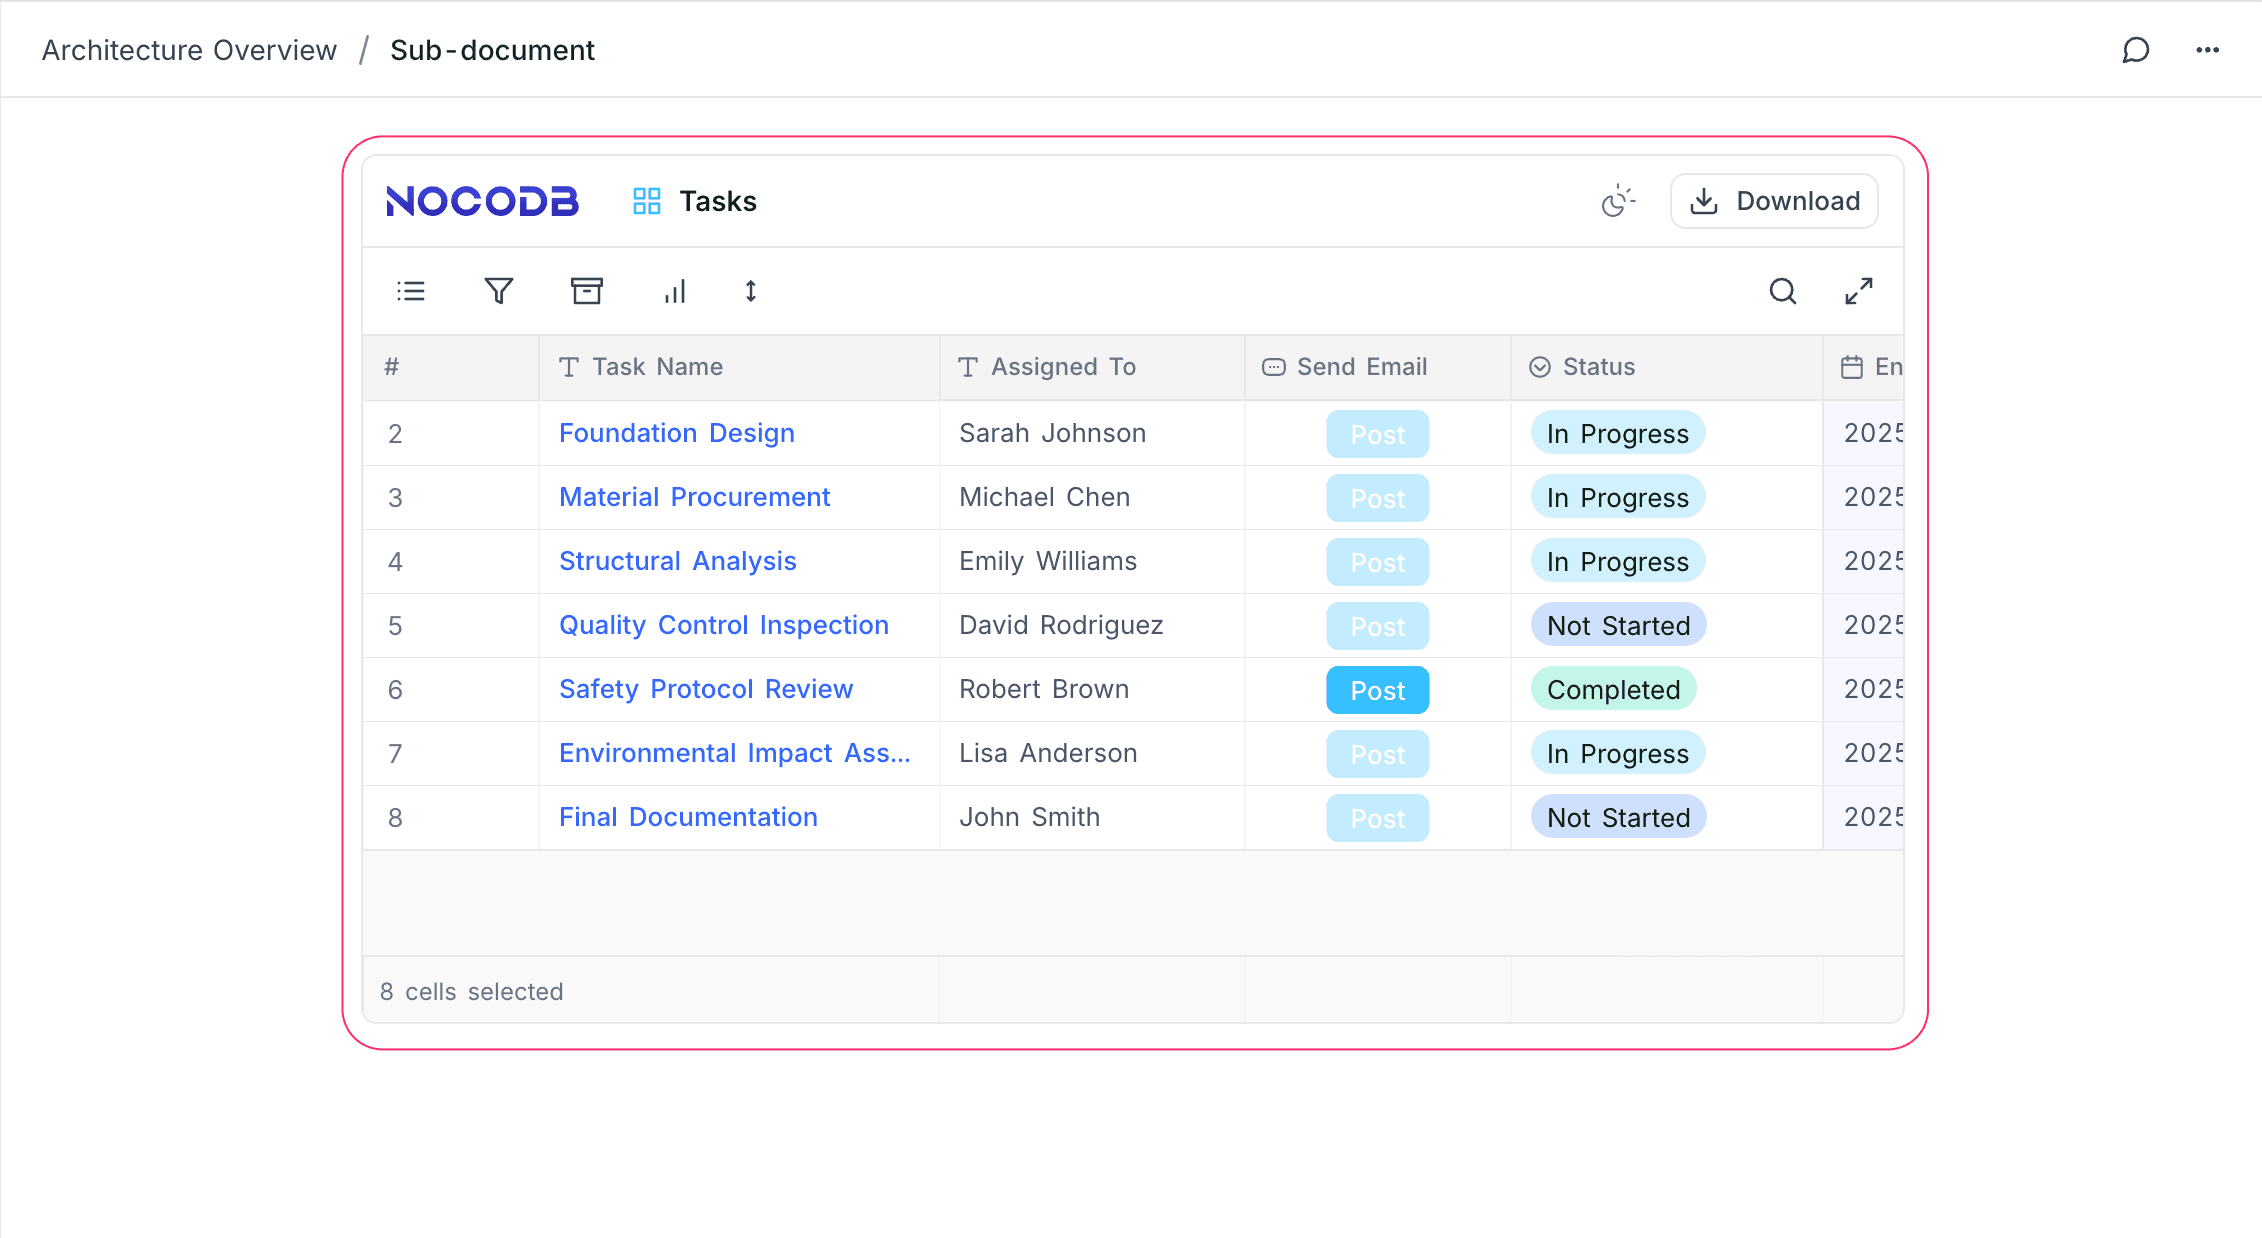The image size is (2262, 1238).
Task: Click the search magnifier icon
Action: [x=1783, y=291]
